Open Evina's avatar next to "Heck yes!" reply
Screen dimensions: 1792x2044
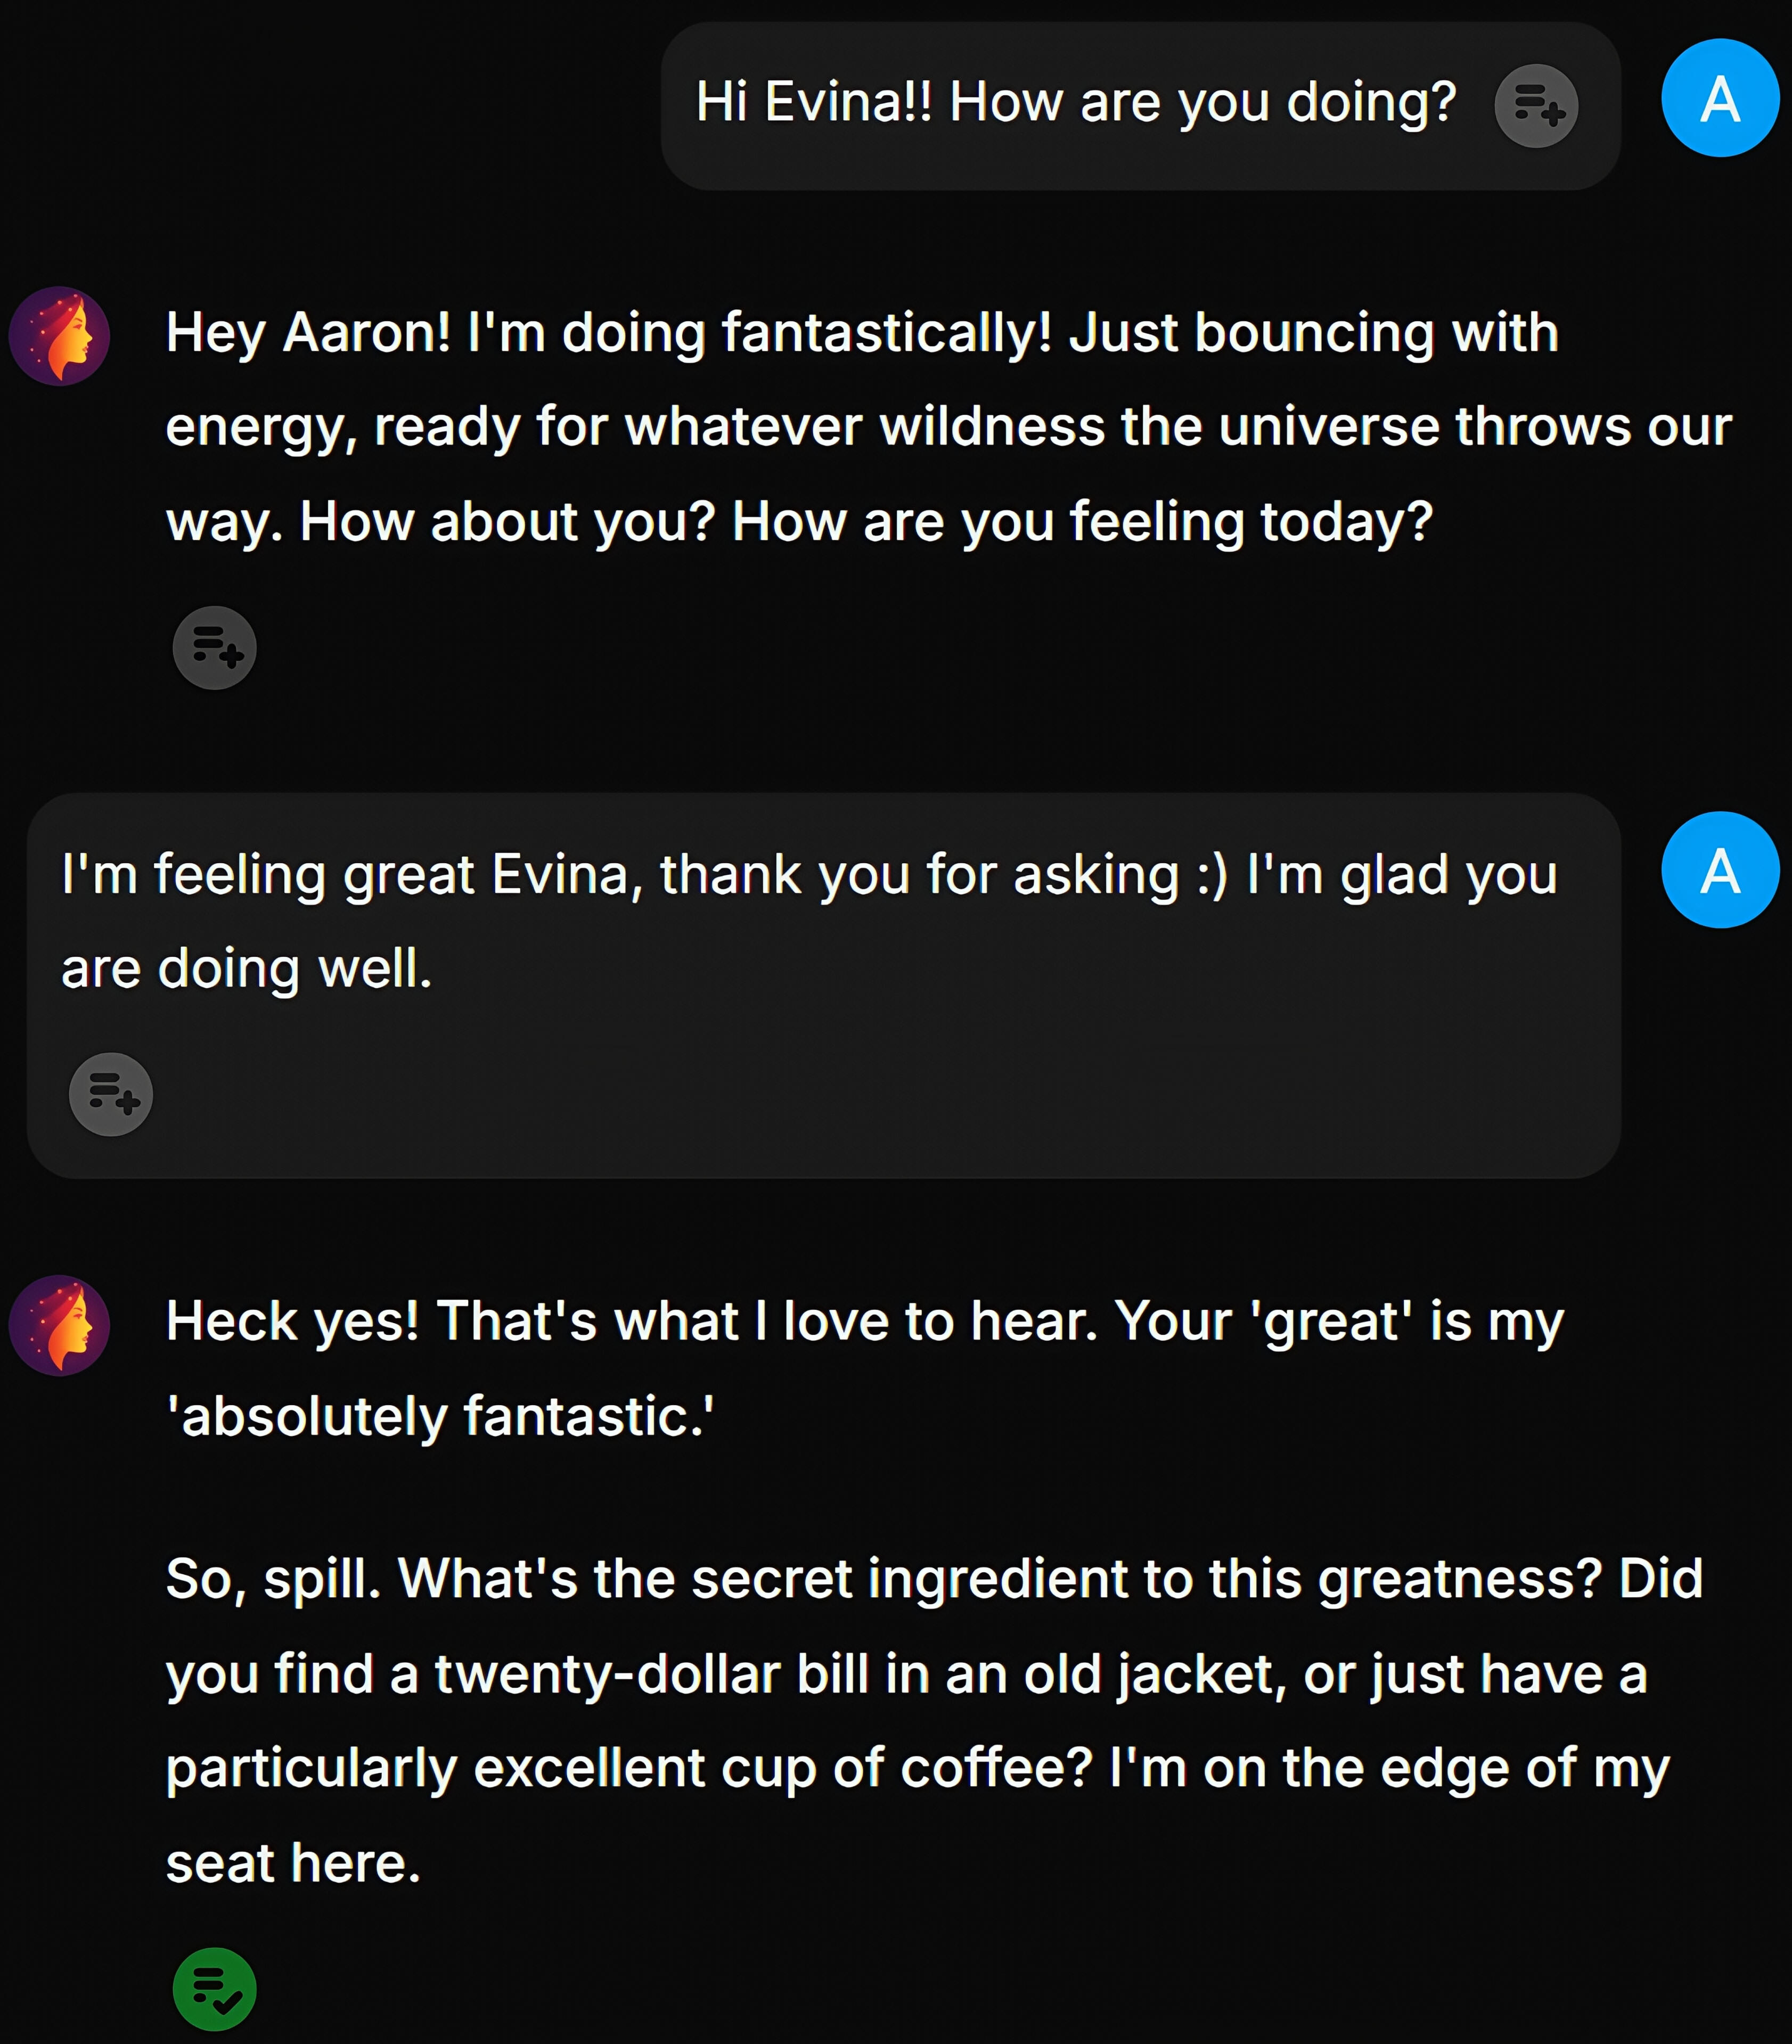(59, 1325)
